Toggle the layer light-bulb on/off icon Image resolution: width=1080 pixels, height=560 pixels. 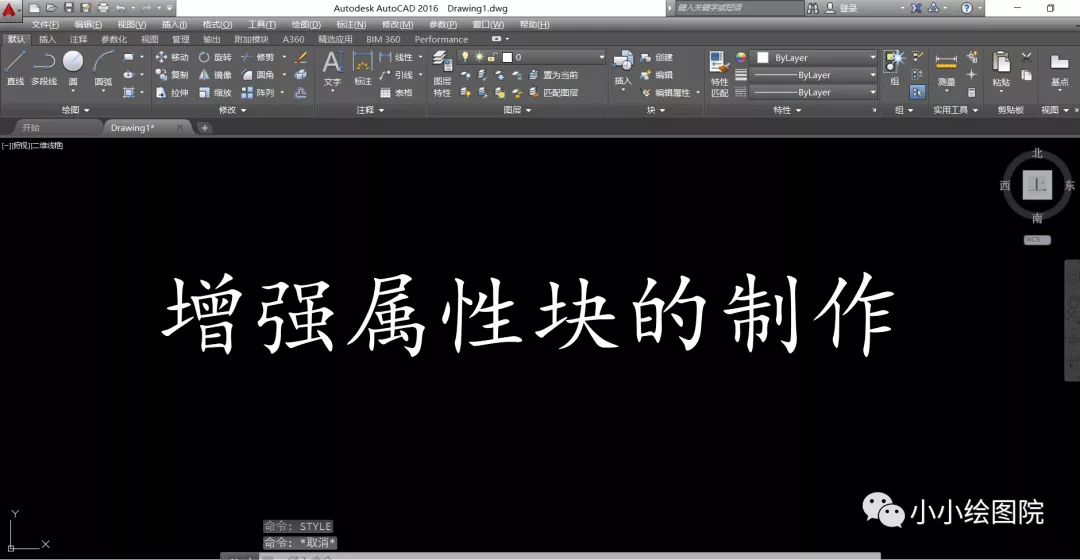465,57
